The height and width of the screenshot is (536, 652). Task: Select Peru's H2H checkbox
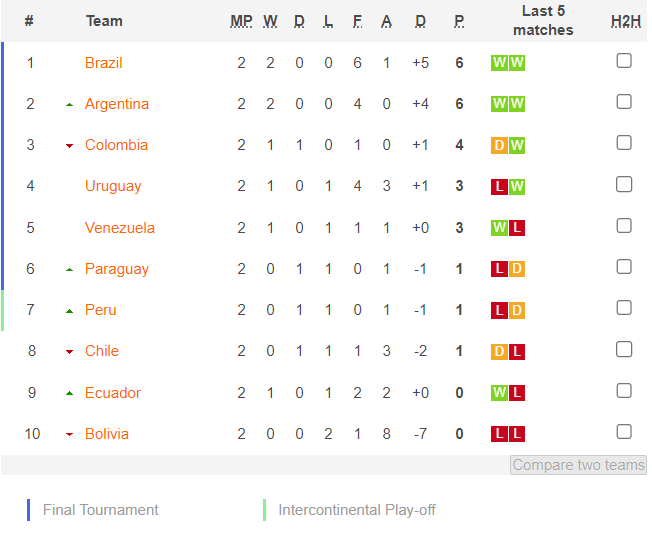624,308
